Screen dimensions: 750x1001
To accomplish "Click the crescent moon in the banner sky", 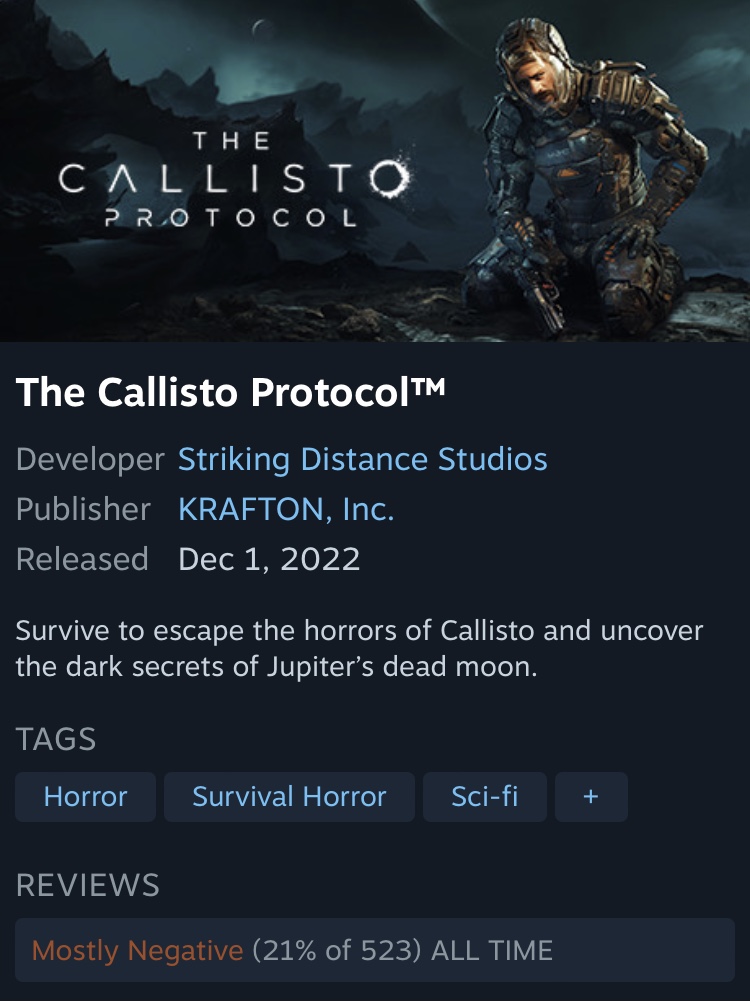I will [261, 28].
